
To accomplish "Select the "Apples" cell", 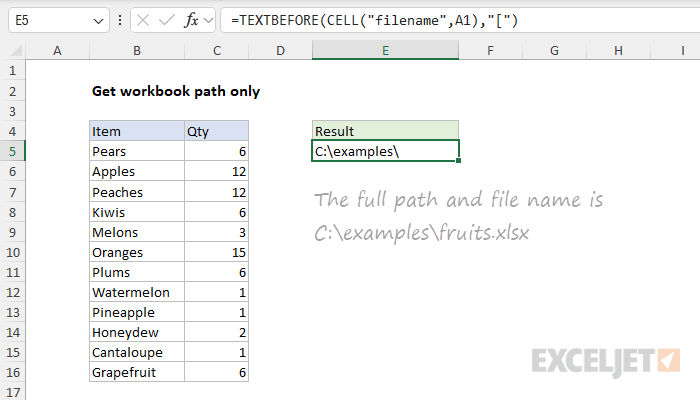I will [x=137, y=171].
